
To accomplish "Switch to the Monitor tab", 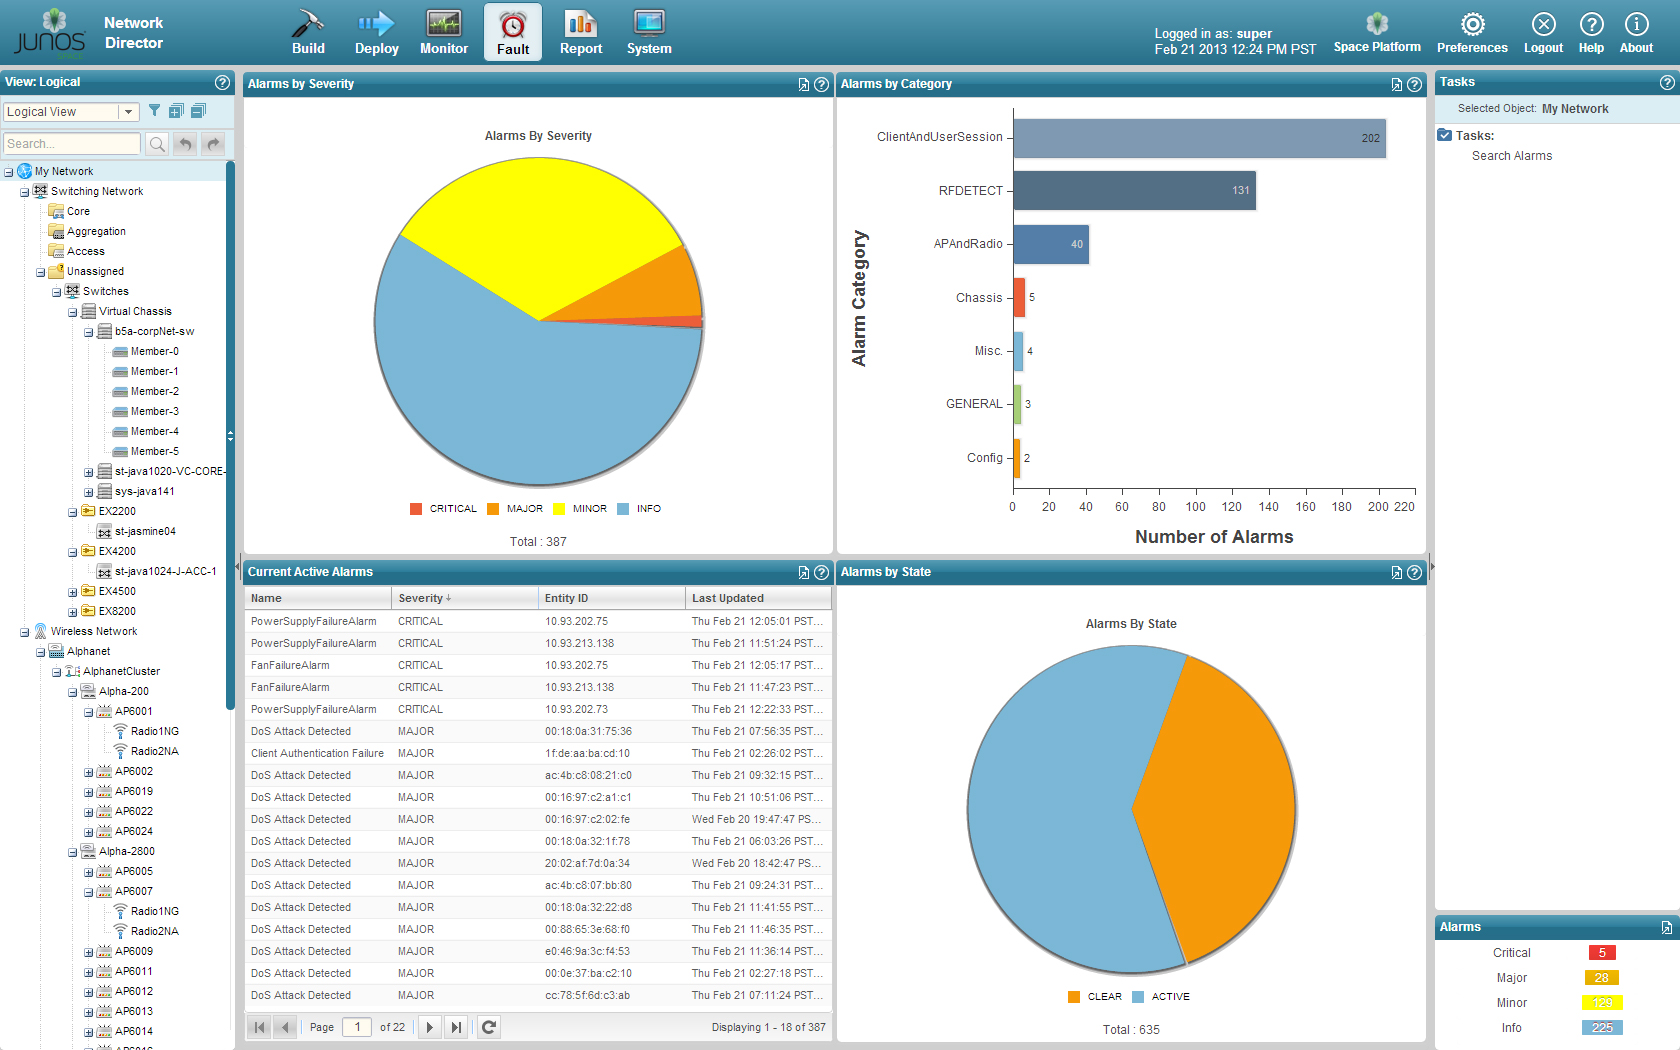I will point(444,32).
